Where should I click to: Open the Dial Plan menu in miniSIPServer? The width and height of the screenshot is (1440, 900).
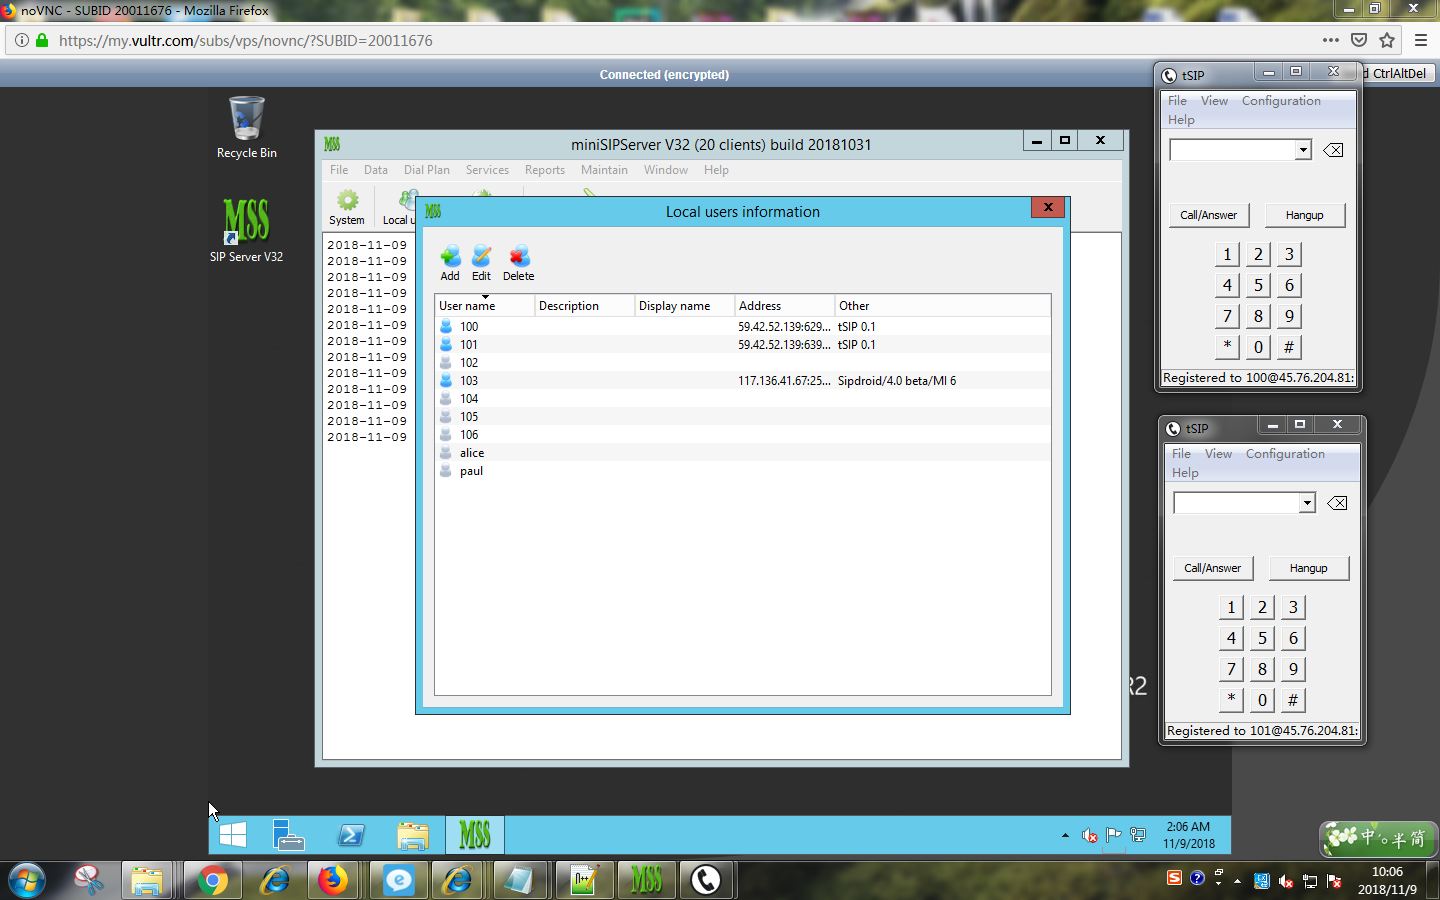point(426,170)
